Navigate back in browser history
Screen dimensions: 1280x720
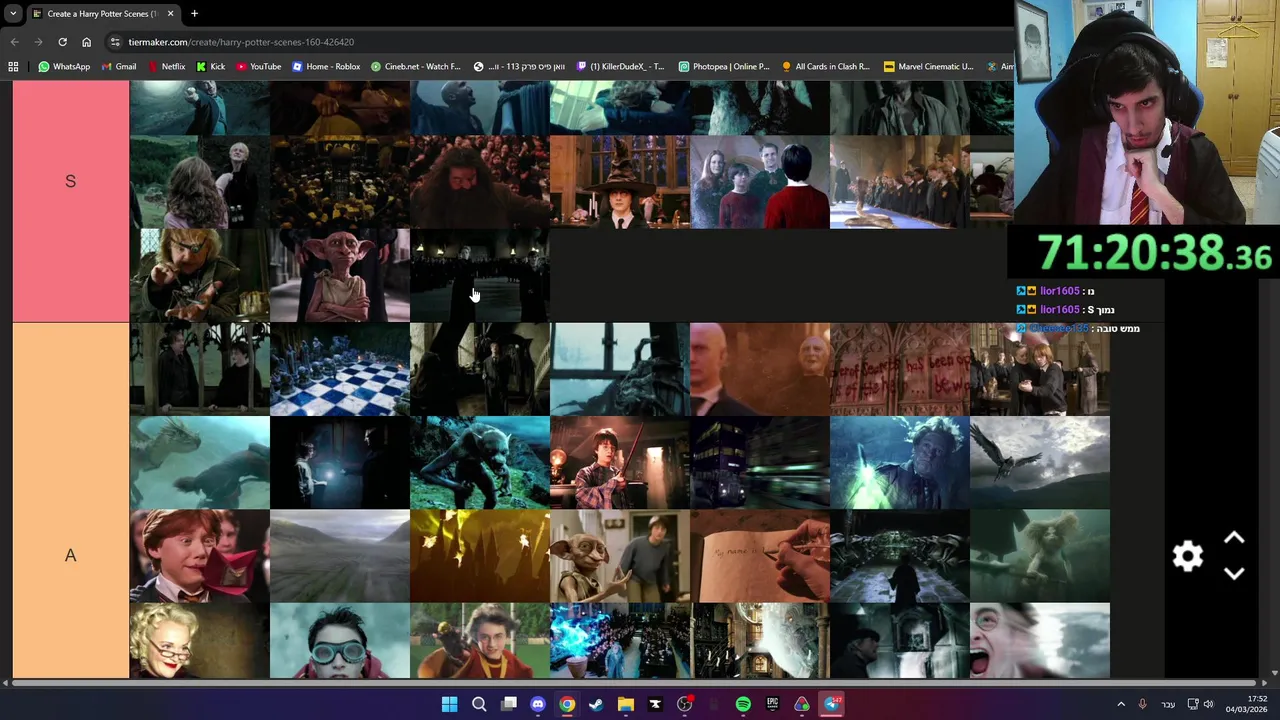(14, 42)
